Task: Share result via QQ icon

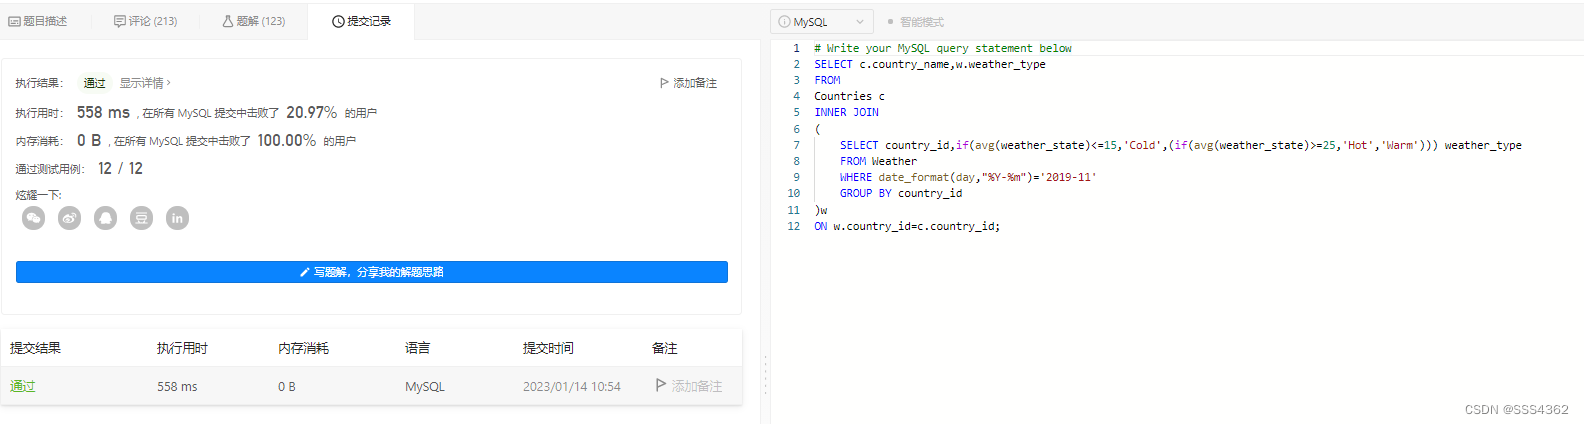Action: pos(106,218)
